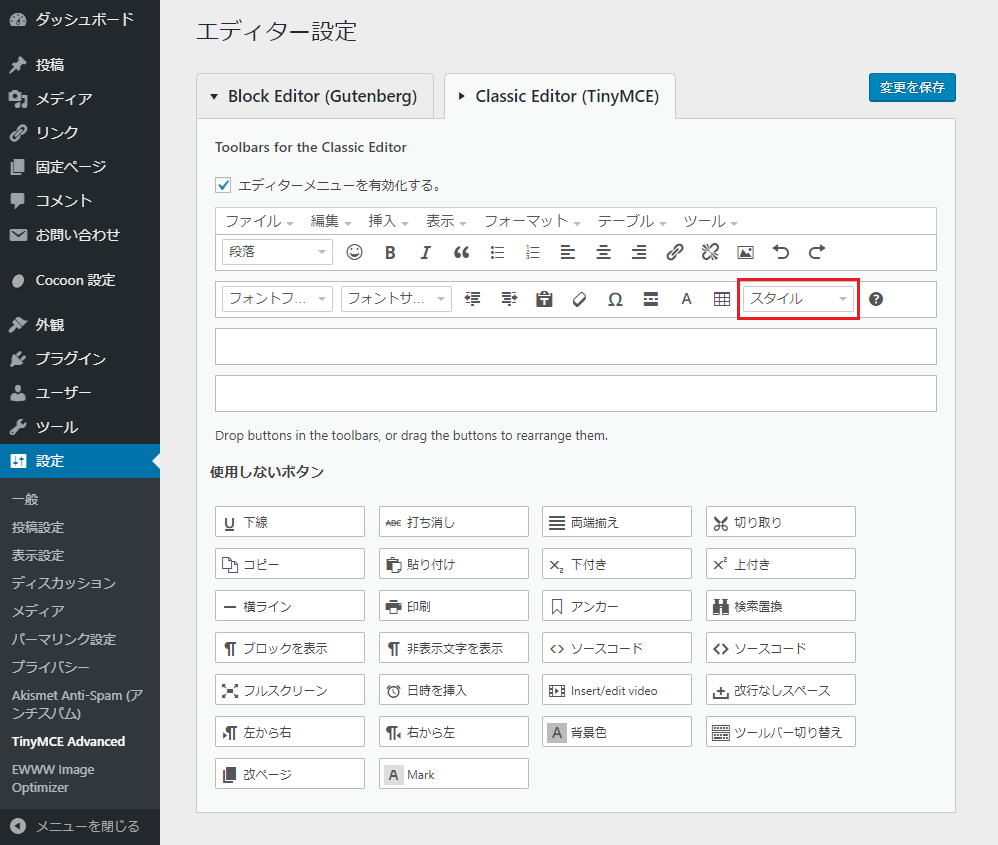
Task: Select the 両端揃え justify unused button
Action: click(617, 522)
